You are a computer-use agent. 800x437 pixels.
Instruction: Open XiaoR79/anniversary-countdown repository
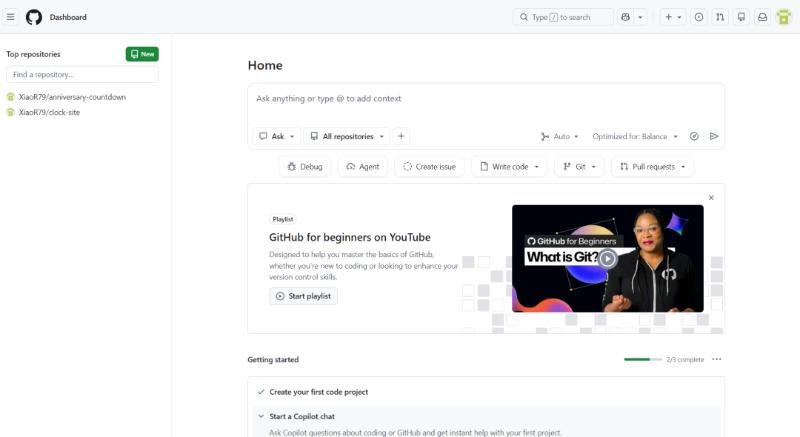(x=72, y=97)
